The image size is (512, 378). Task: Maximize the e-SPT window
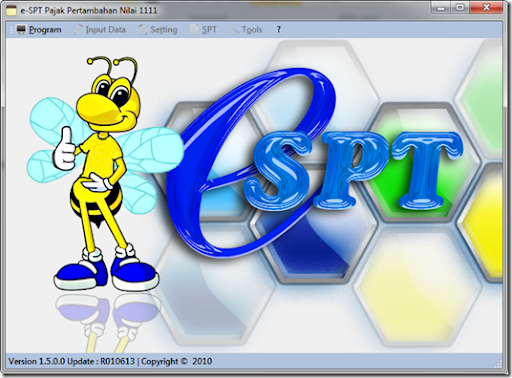click(x=460, y=8)
